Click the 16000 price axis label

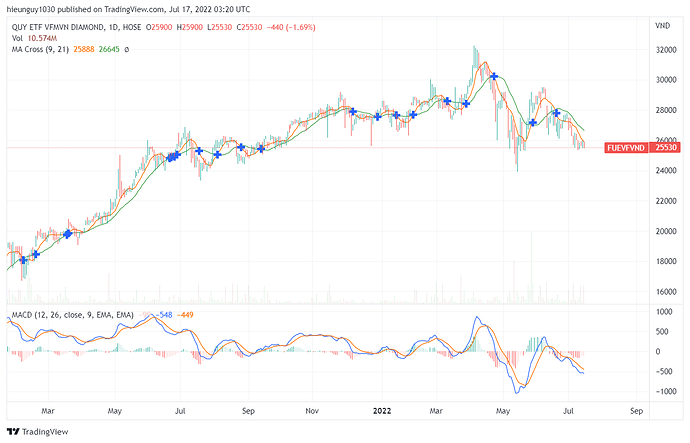(666, 292)
